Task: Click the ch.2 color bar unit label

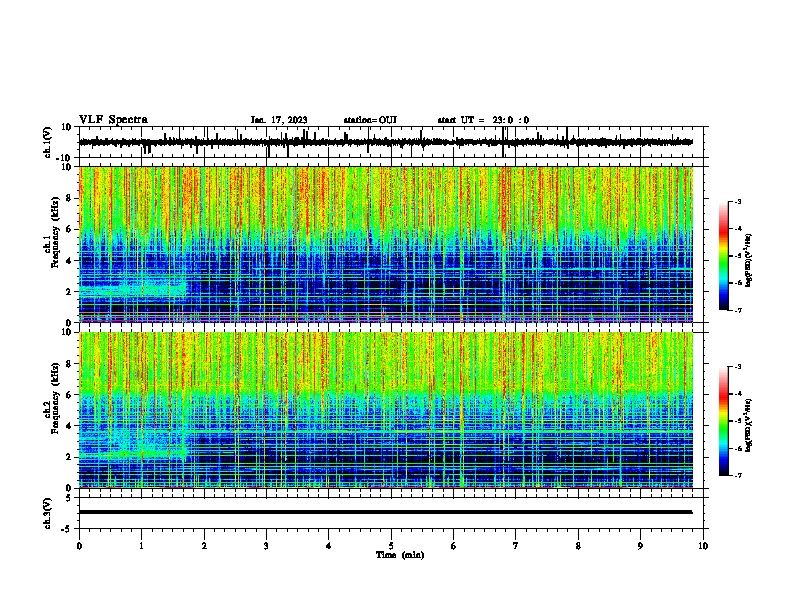Action: click(749, 425)
